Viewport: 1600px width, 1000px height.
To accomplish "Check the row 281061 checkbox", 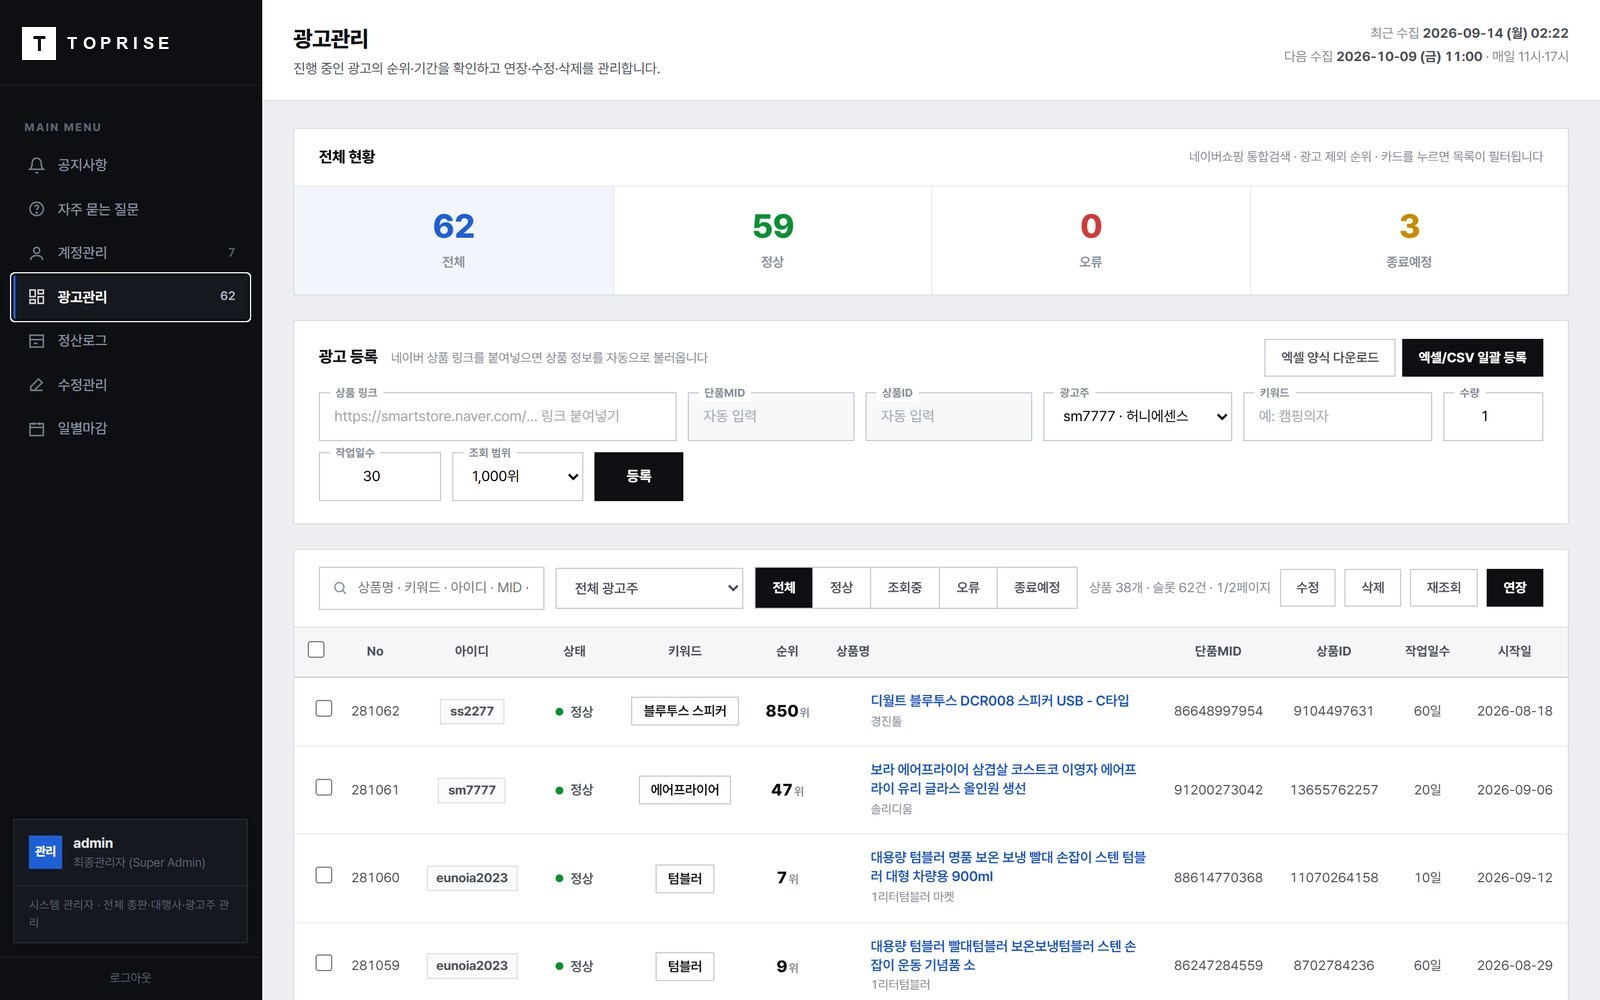I will pyautogui.click(x=324, y=788).
